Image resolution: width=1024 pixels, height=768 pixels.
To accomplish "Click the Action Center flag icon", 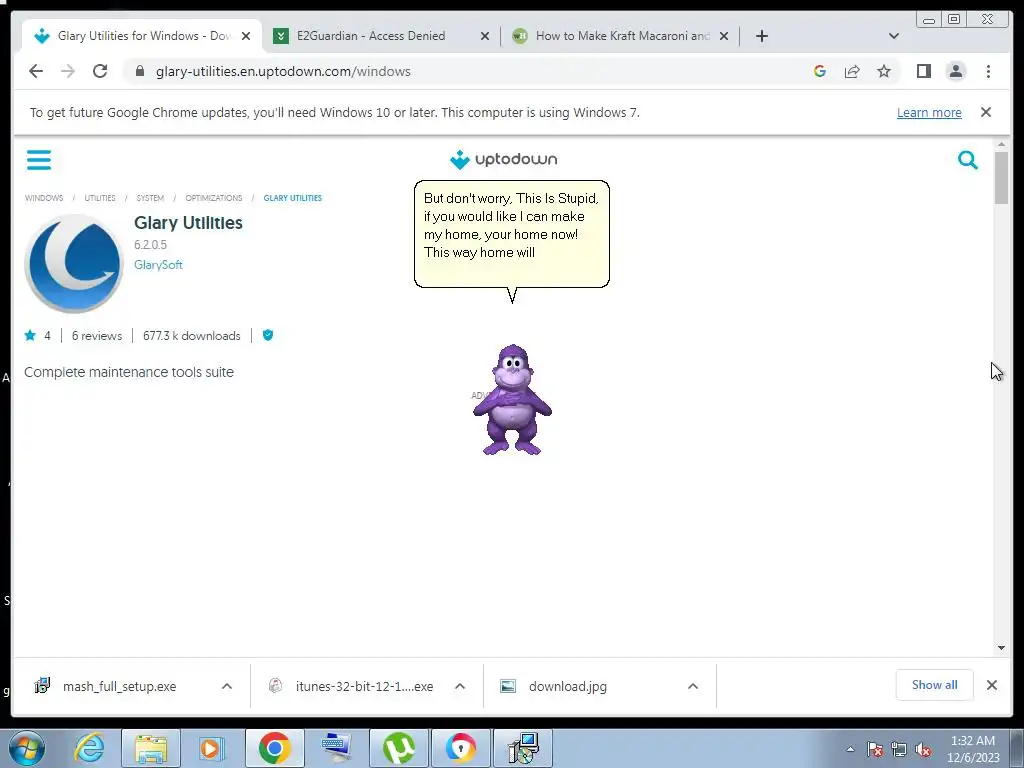I will pyautogui.click(x=875, y=750).
